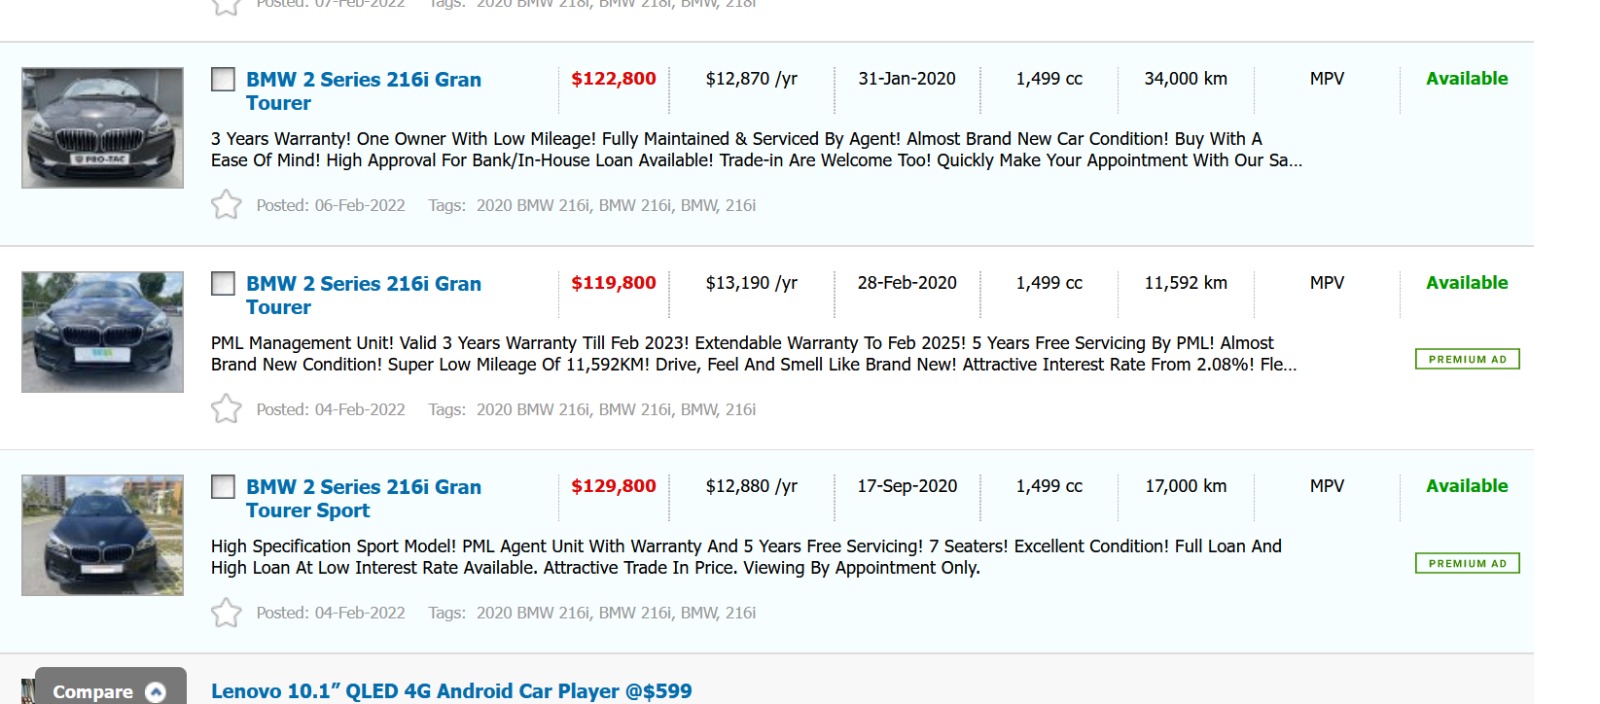Click the 'BMW' tag on Sport listing
The image size is (1600, 704).
699,612
